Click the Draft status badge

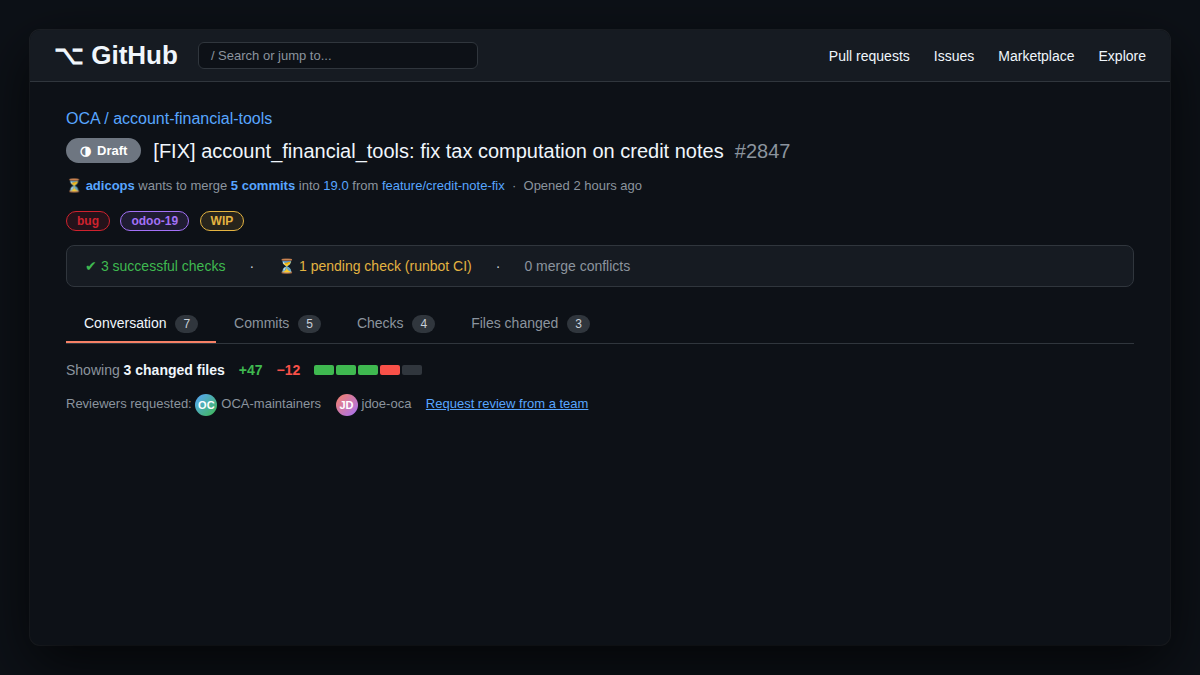(x=103, y=151)
